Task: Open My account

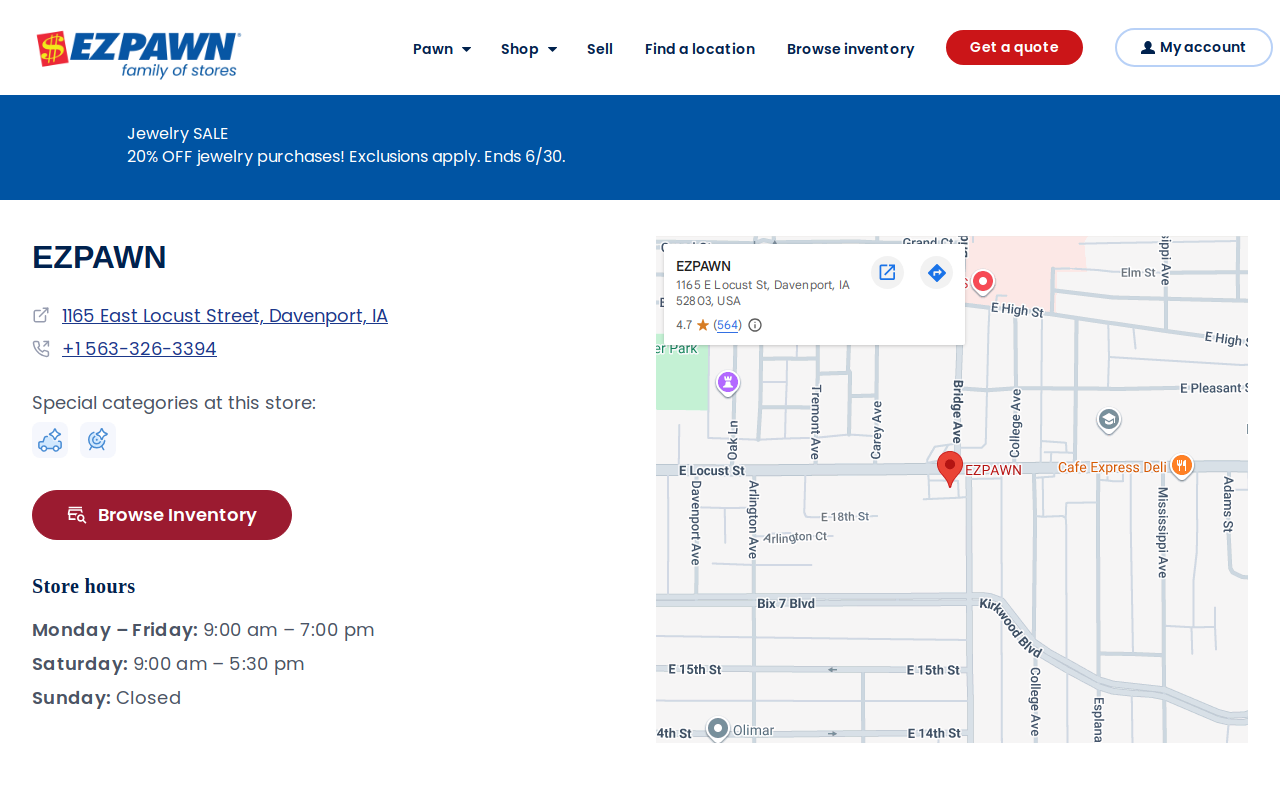Action: tap(1193, 47)
